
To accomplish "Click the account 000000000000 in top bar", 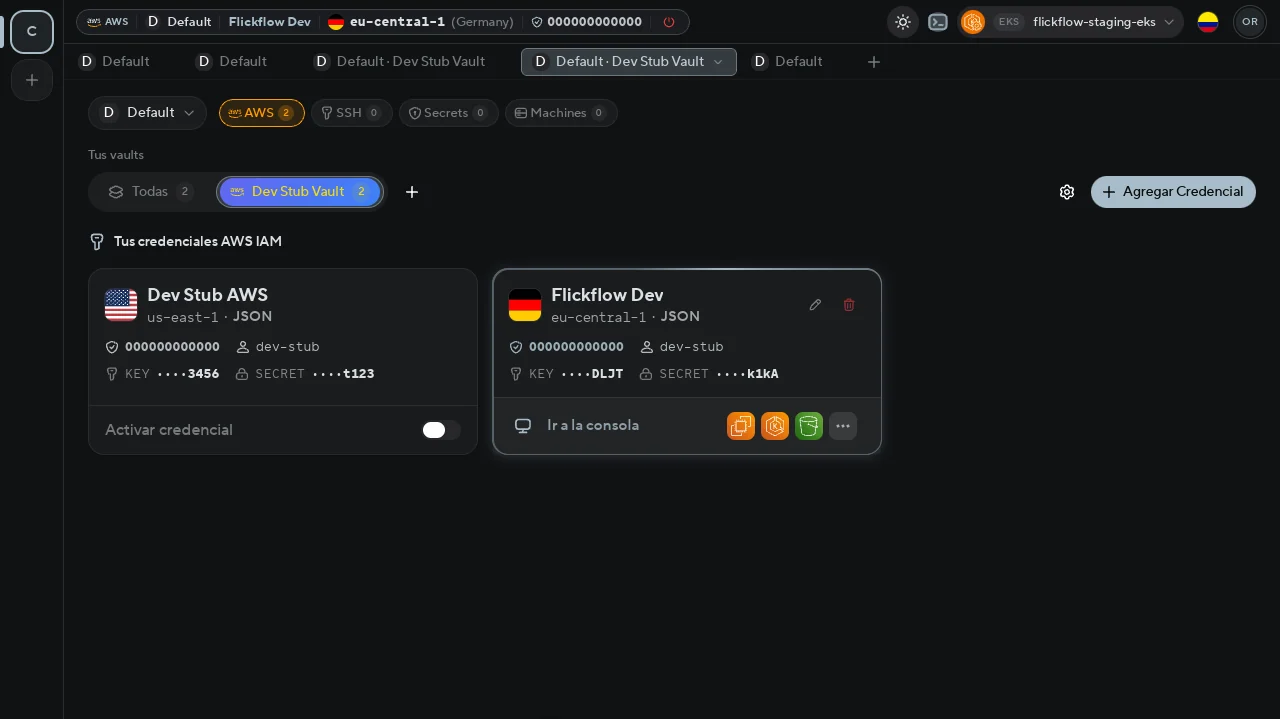I will pos(595,22).
